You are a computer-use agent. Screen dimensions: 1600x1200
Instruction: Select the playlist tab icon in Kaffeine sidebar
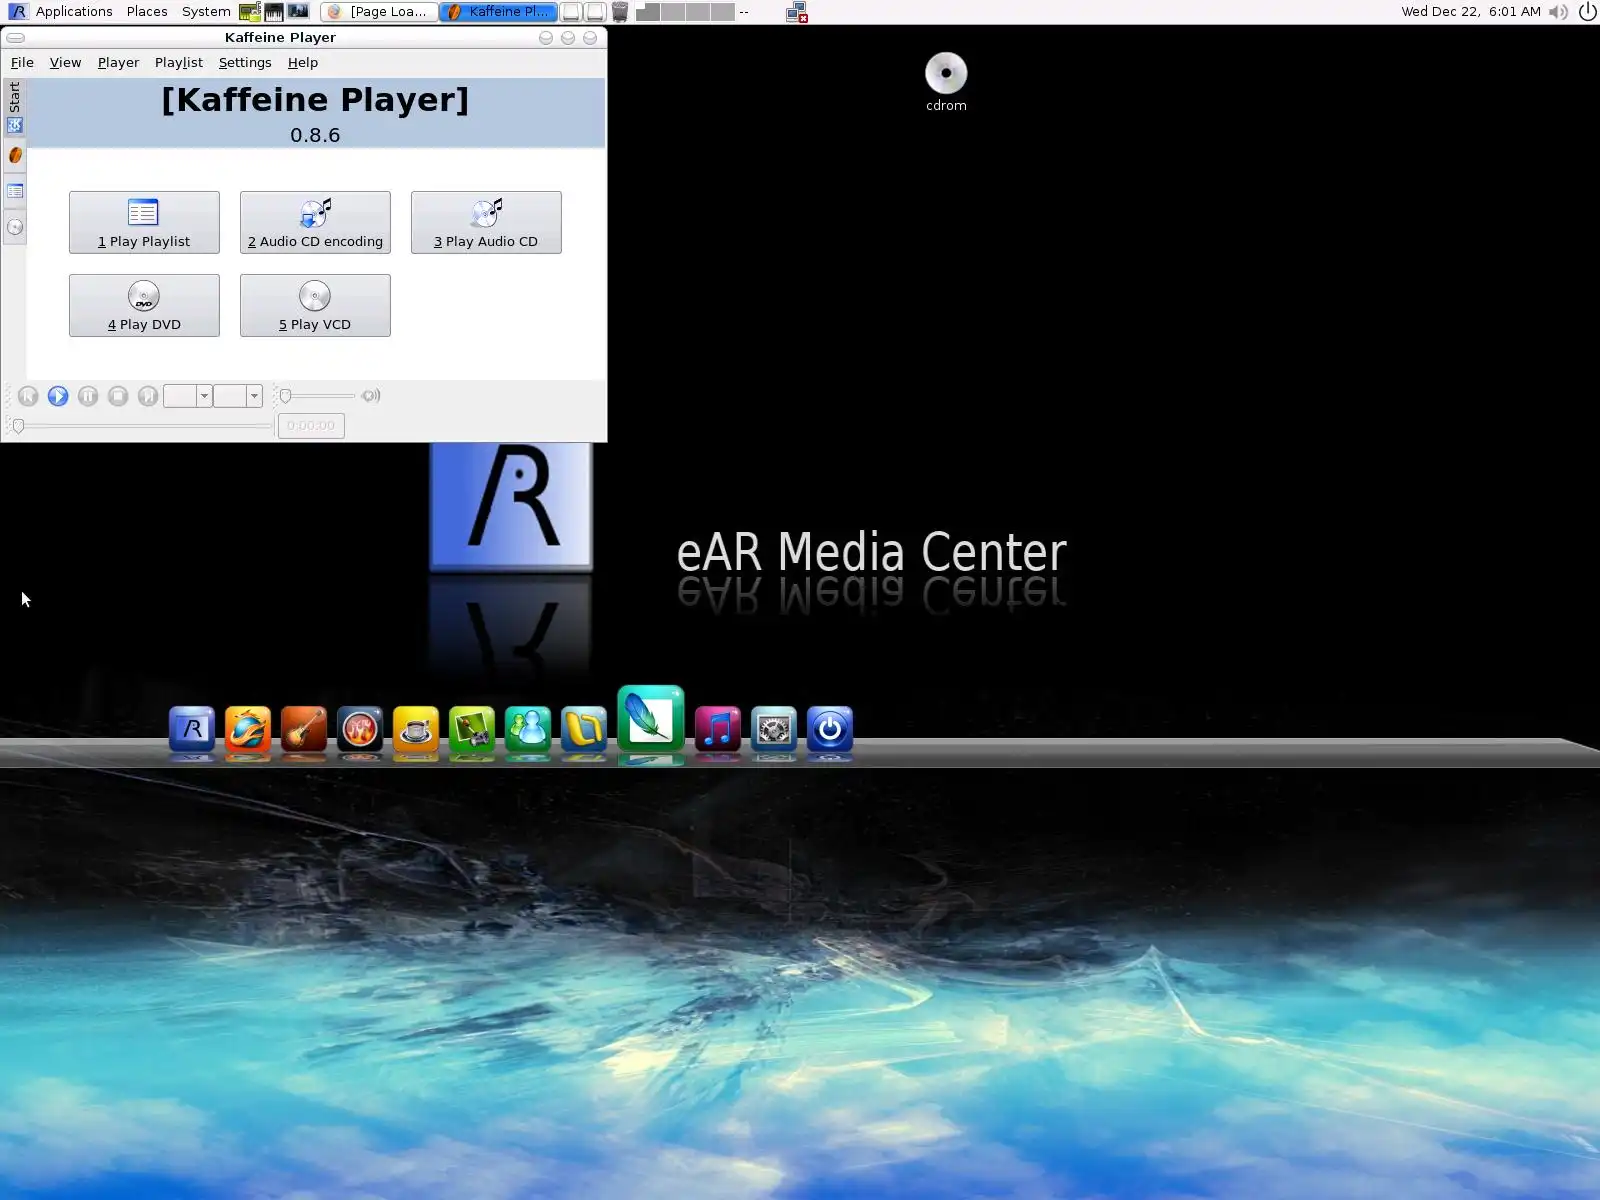coord(15,191)
